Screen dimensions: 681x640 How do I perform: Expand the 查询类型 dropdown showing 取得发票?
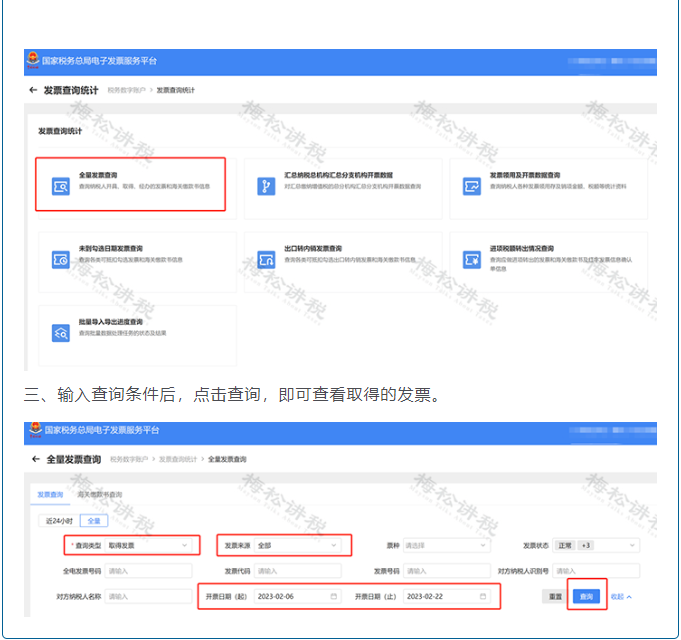148,545
